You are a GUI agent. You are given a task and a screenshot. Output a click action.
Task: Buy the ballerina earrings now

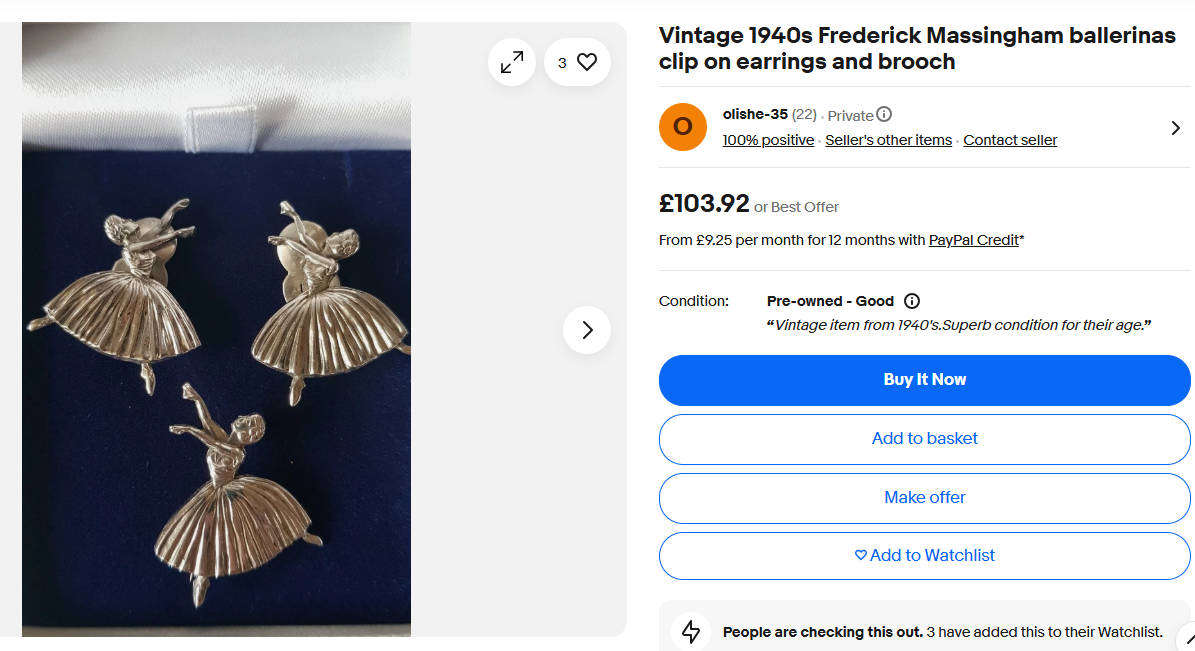click(x=924, y=380)
